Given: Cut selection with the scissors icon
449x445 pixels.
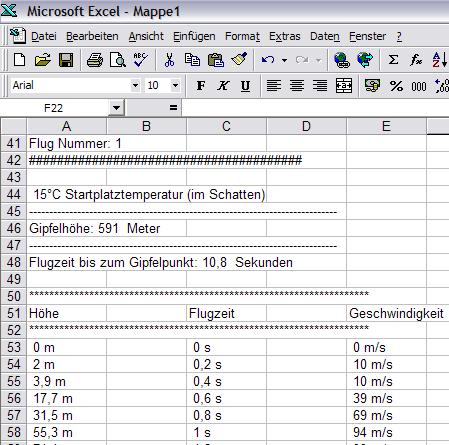Looking at the screenshot, I should (169, 60).
